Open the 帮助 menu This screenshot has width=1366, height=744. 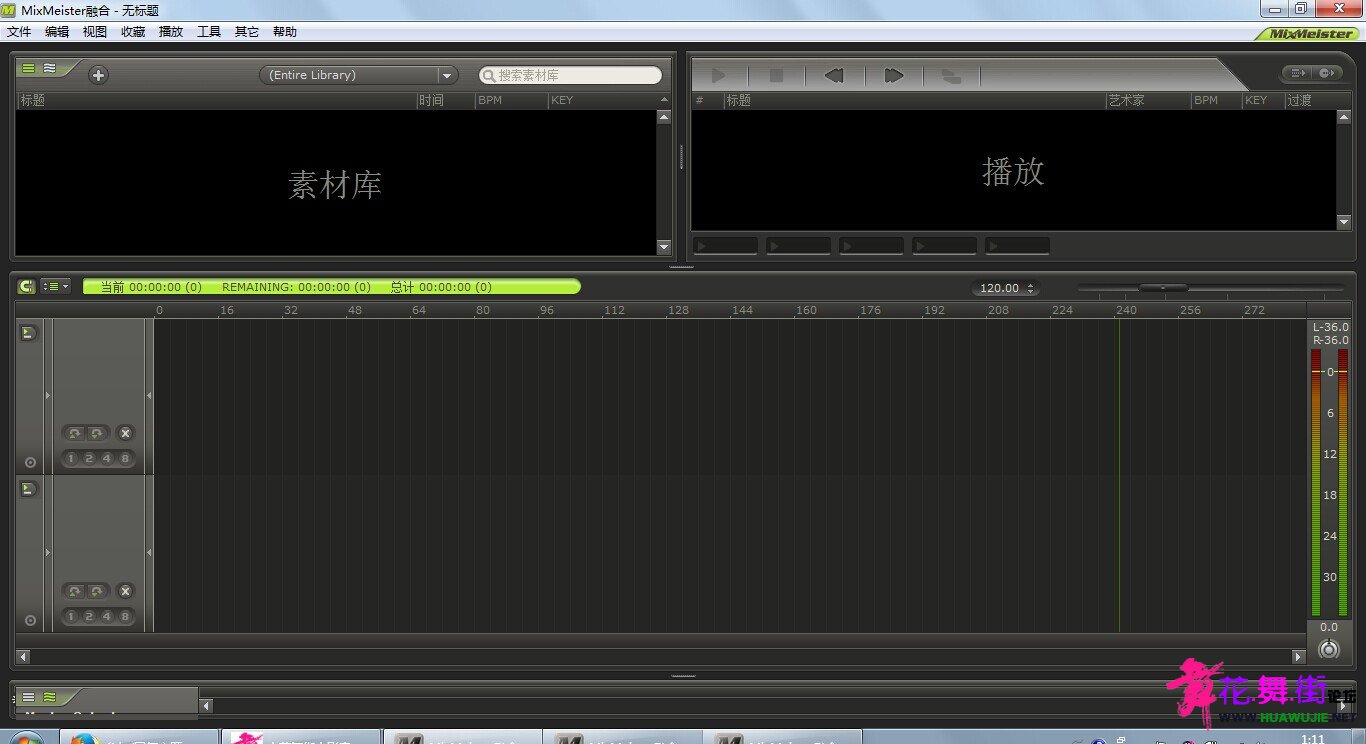(285, 32)
